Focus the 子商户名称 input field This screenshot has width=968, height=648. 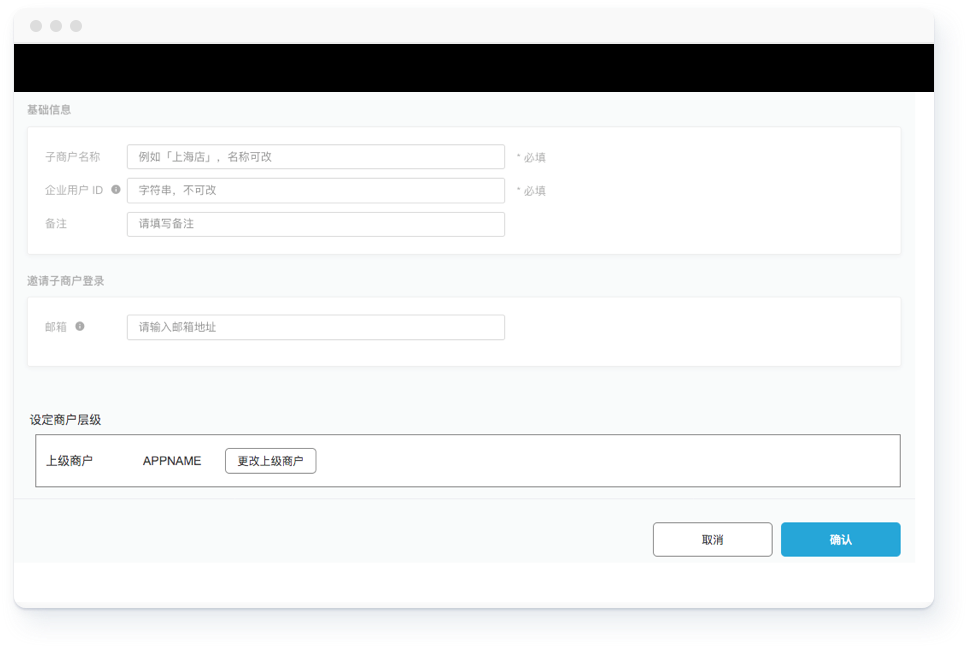(315, 157)
